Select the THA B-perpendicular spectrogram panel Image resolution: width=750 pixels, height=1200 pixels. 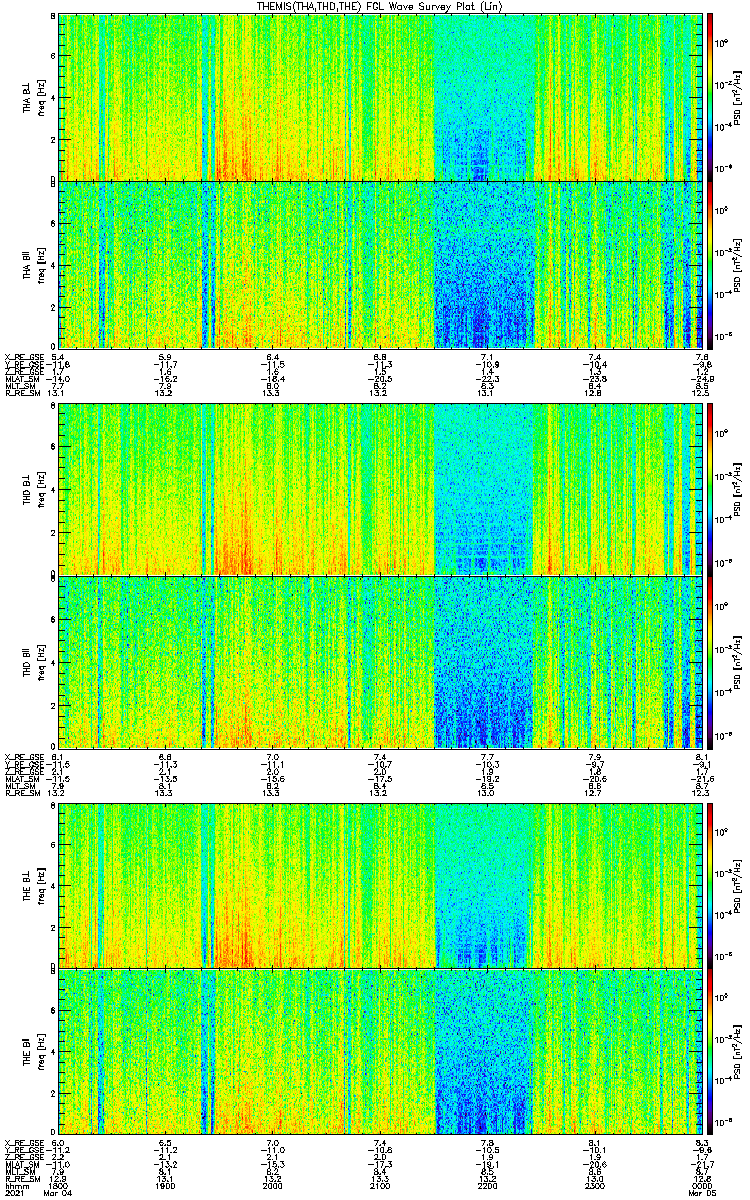click(380, 96)
